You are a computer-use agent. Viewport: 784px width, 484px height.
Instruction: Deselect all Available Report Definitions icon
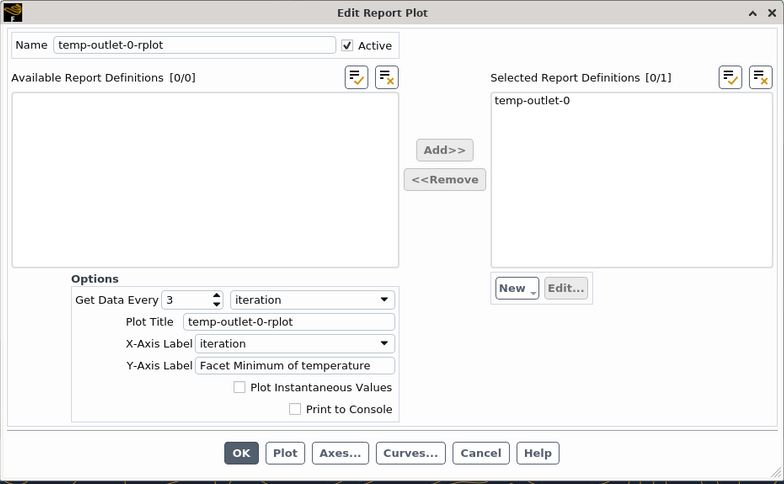pyautogui.click(x=386, y=78)
